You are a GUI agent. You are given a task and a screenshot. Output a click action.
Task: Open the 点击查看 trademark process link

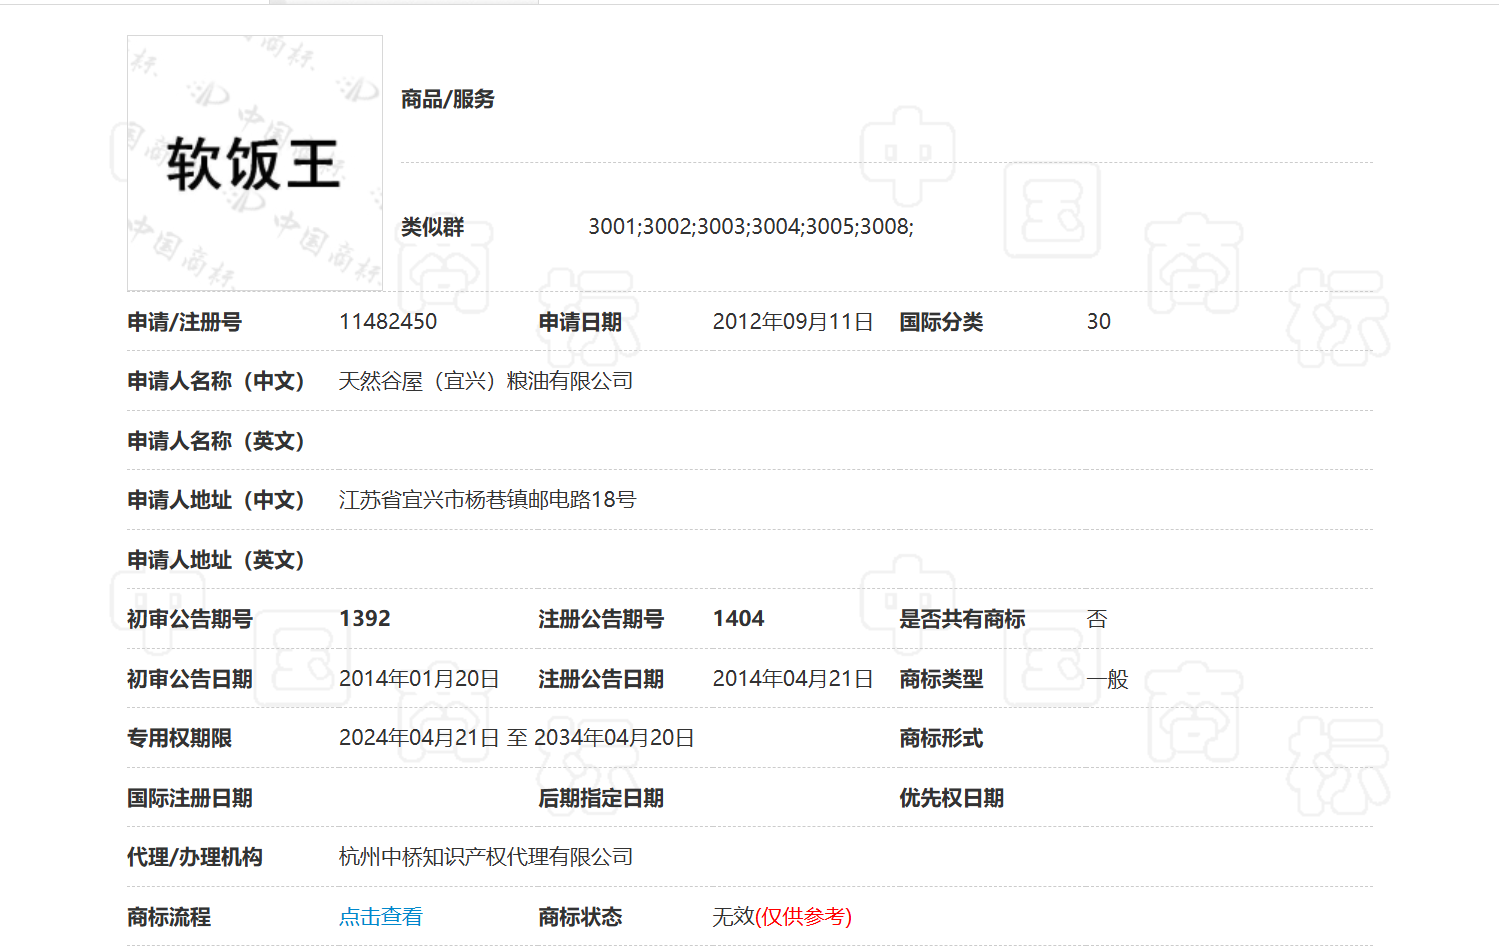coord(380,916)
